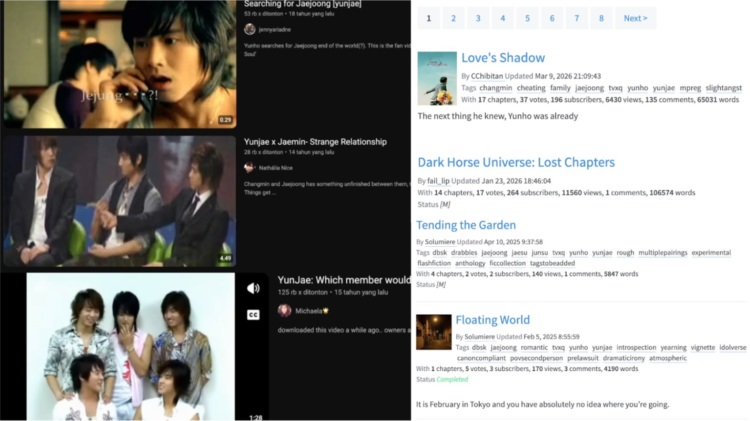Go to results page 2
This screenshot has height=421, width=750.
pos(453,18)
